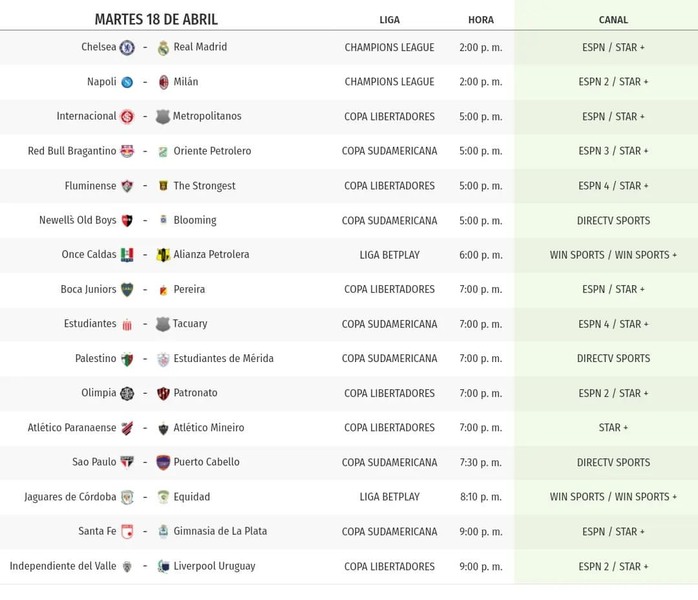Click DIRECTV SPORTS channel for Newell's match

click(613, 221)
